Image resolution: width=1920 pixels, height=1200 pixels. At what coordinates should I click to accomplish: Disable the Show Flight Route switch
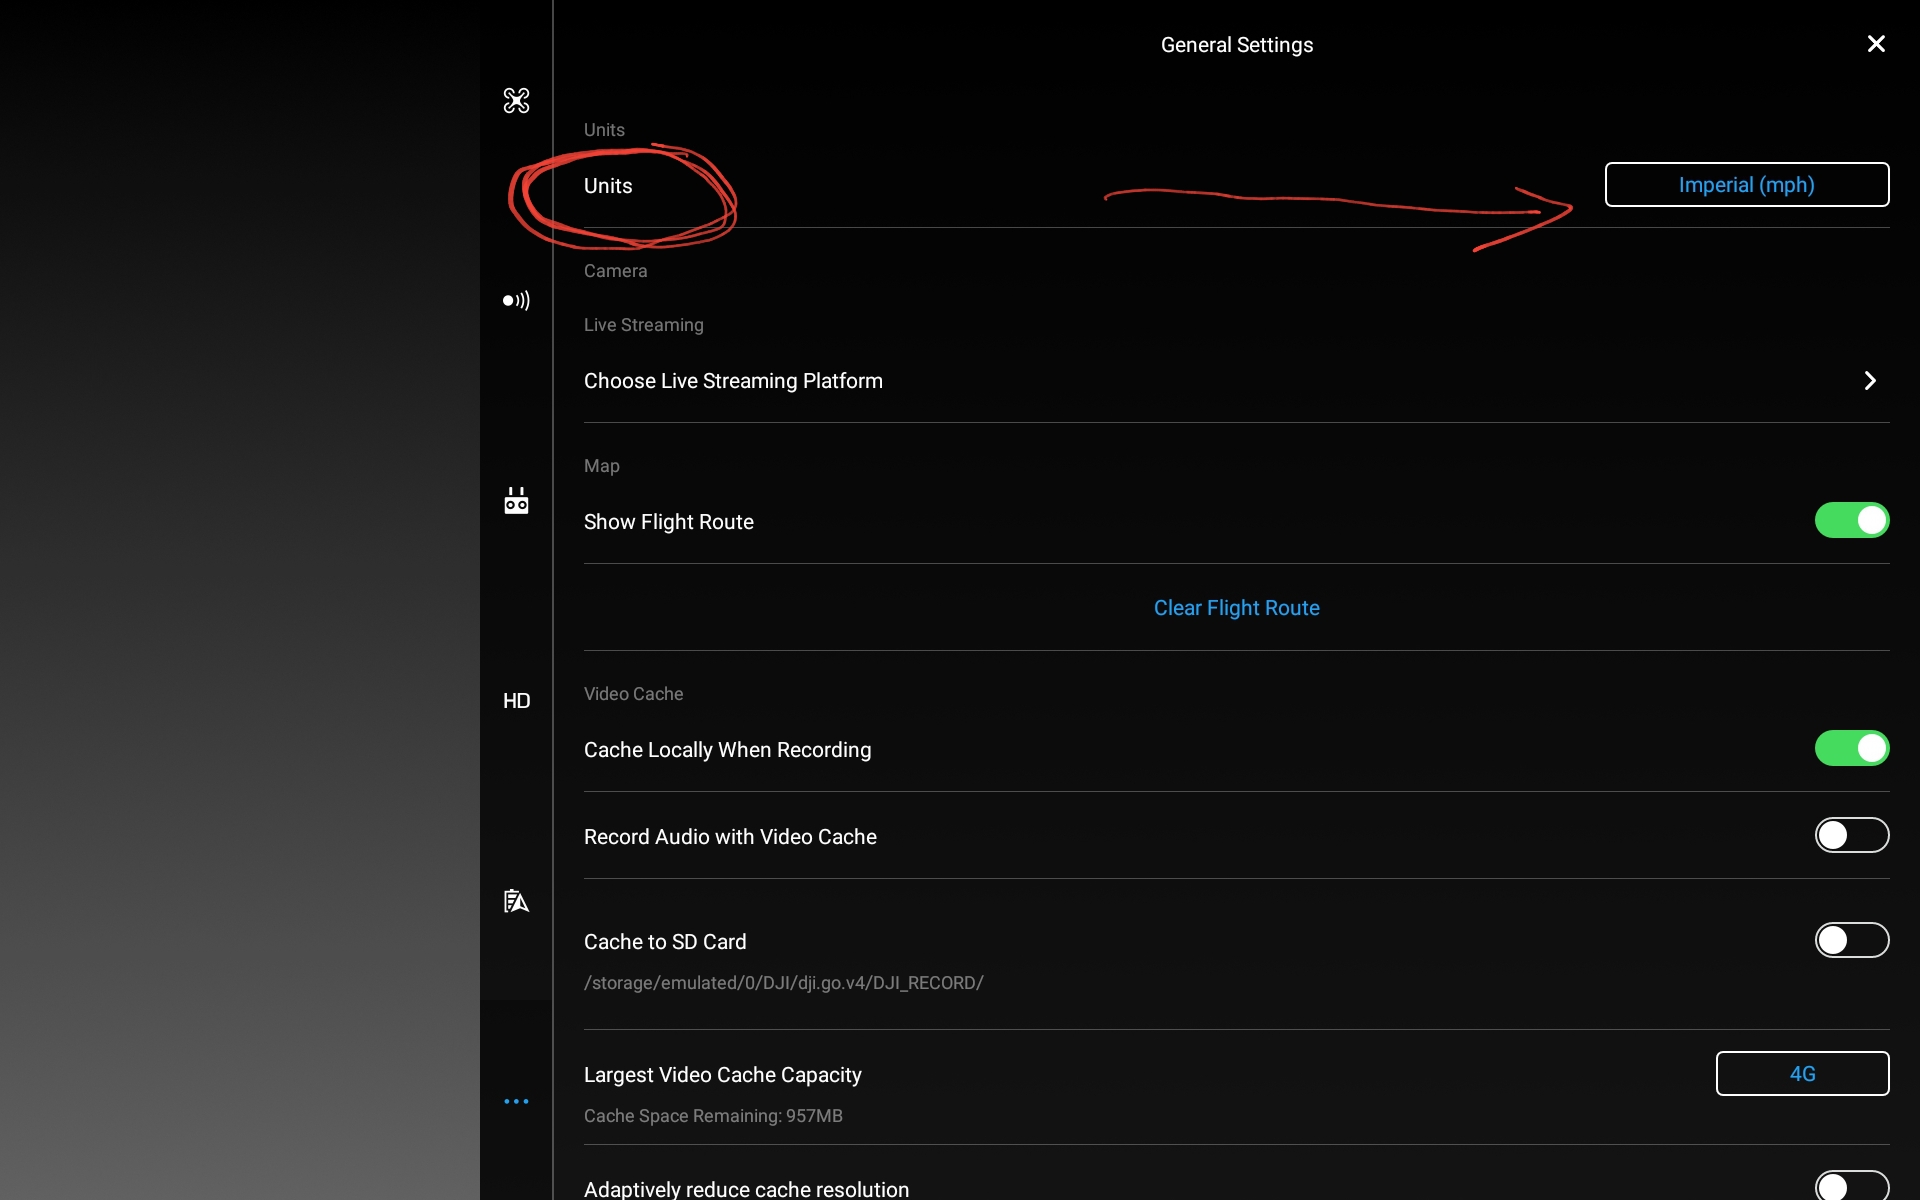(x=1852, y=520)
